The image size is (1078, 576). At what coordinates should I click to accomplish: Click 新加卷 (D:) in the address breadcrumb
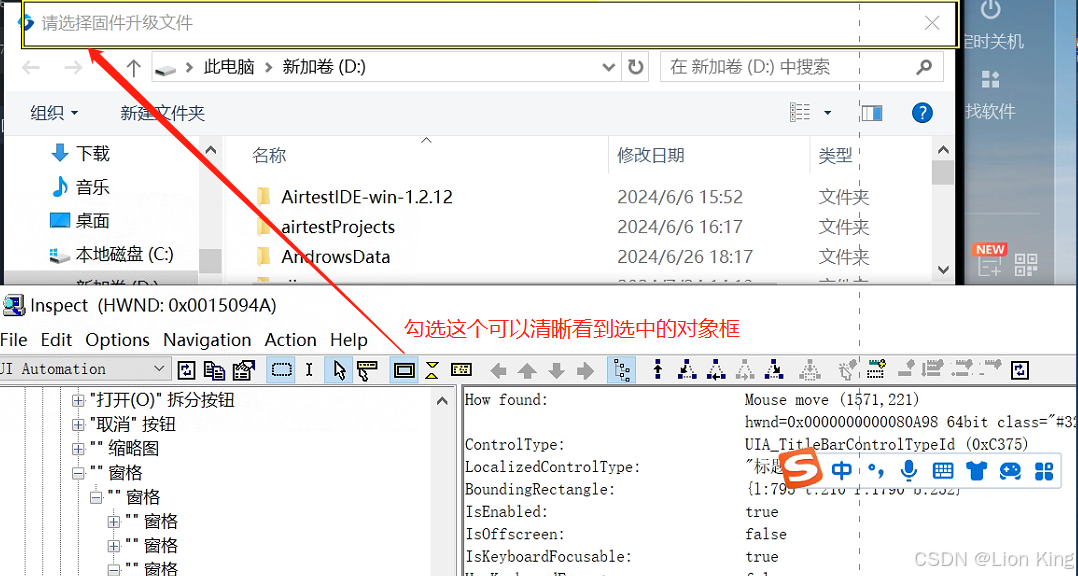click(324, 67)
